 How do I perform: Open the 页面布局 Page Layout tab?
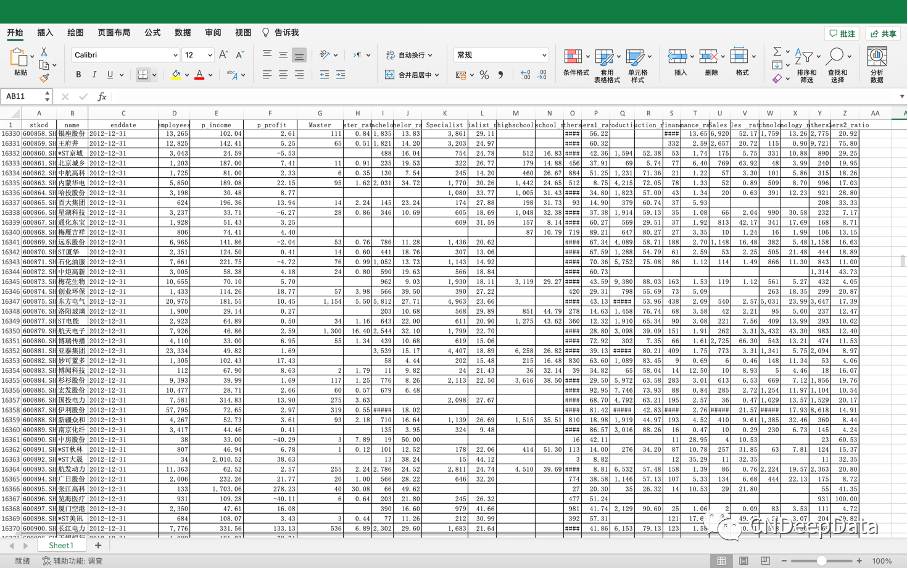click(x=114, y=32)
